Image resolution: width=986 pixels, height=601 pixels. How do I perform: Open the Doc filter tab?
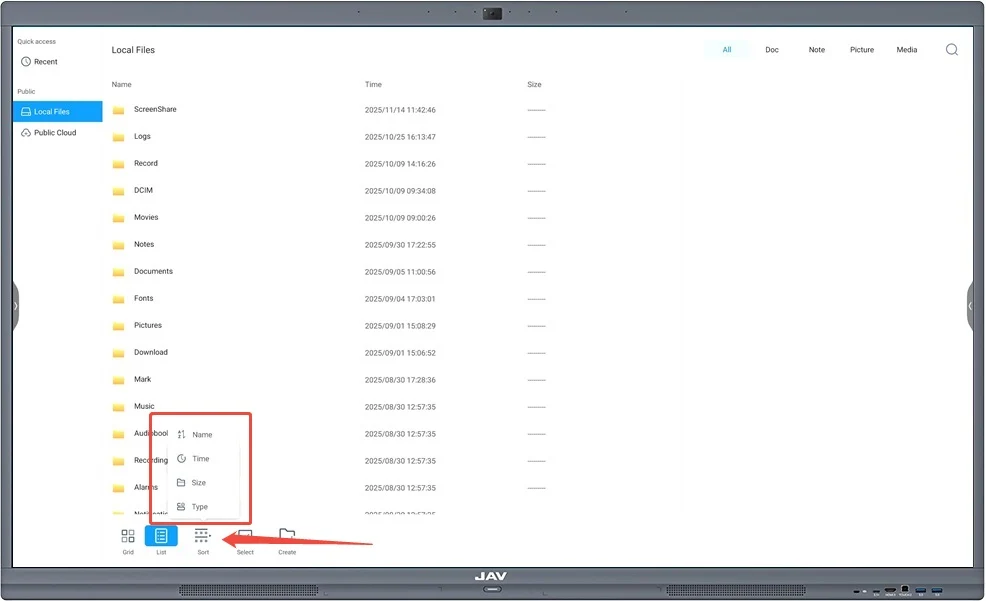[x=771, y=48]
